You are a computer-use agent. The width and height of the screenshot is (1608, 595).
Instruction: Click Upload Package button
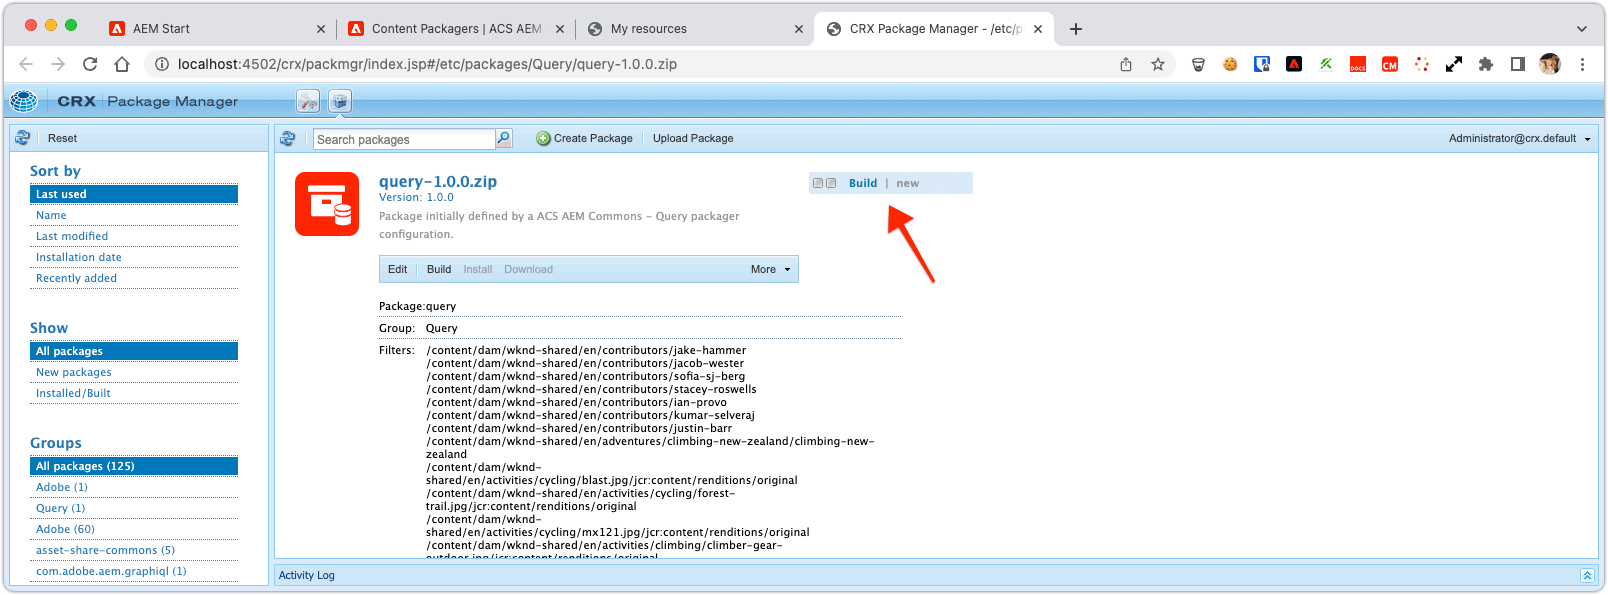[693, 138]
